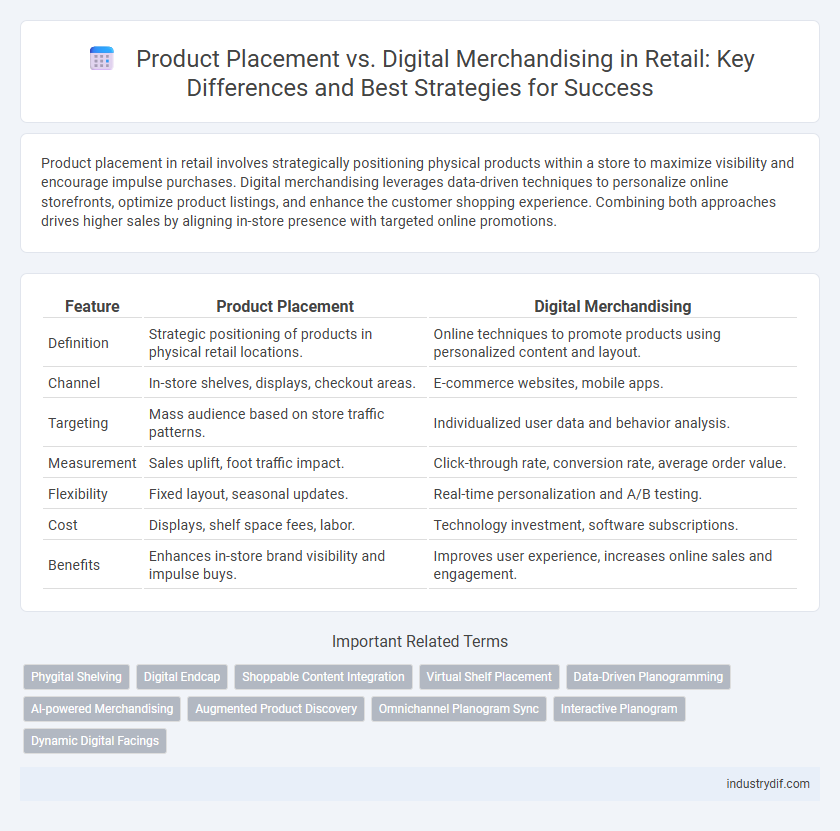Click the 'Digital Merchandising' column header
Viewport: 840px width, 831px height.
click(612, 306)
